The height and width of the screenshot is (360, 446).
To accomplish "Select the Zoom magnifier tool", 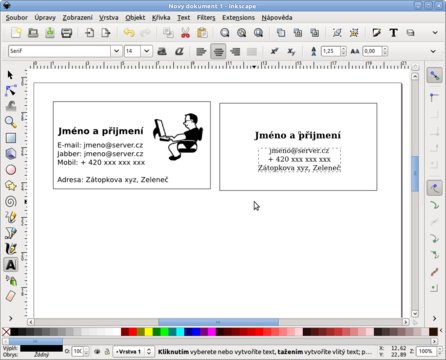I will point(11,122).
